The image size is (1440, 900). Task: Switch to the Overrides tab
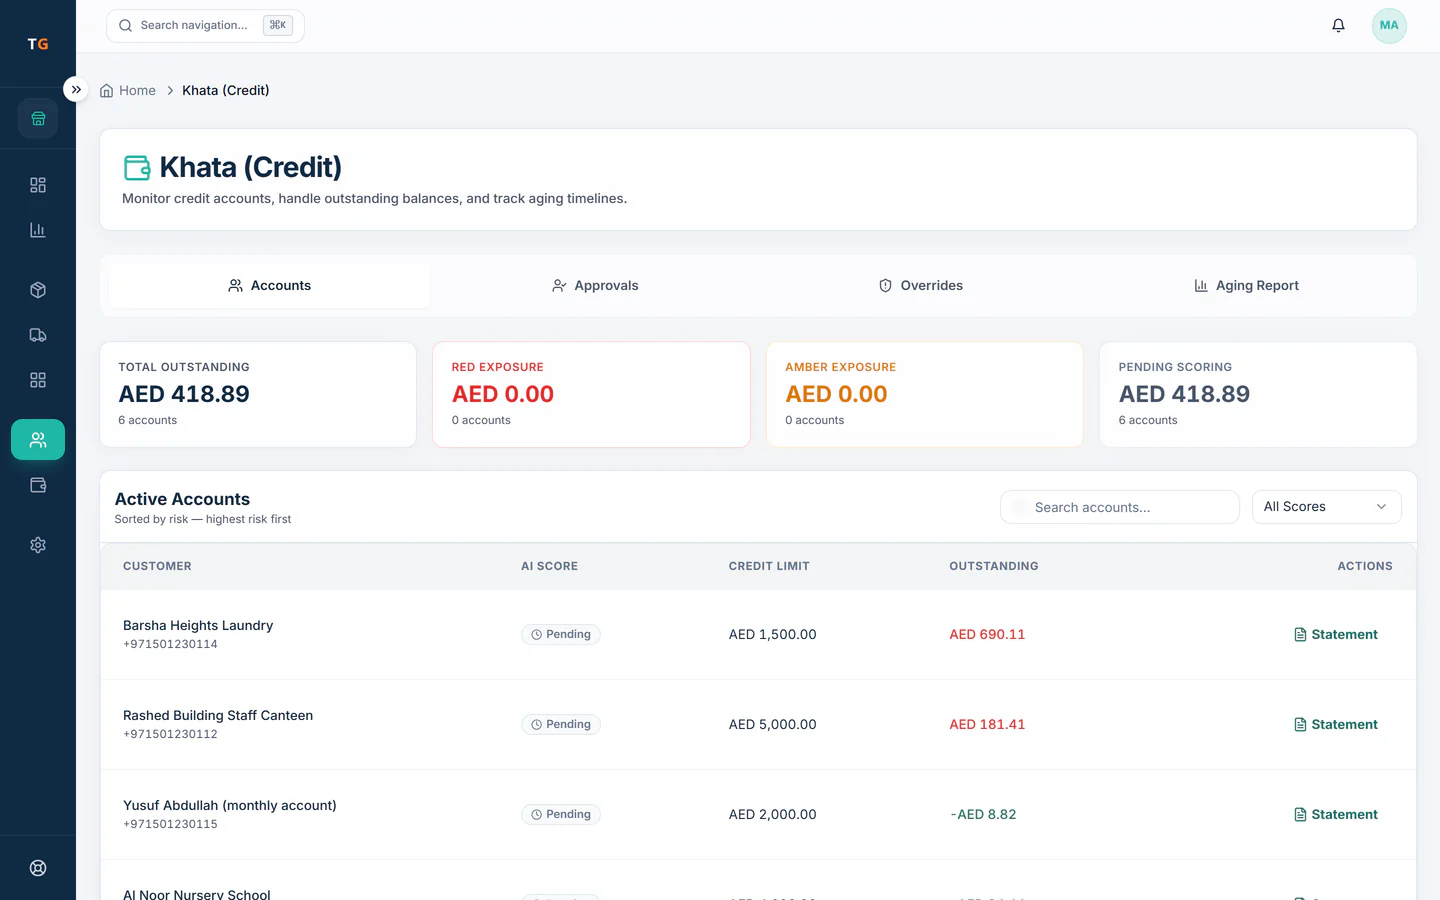point(921,286)
